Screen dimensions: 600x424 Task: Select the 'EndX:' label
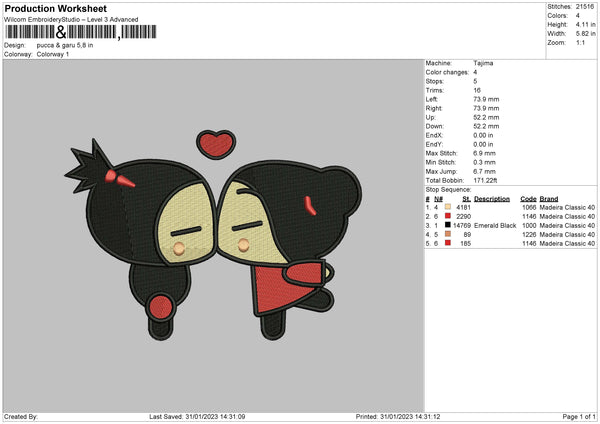(434, 135)
